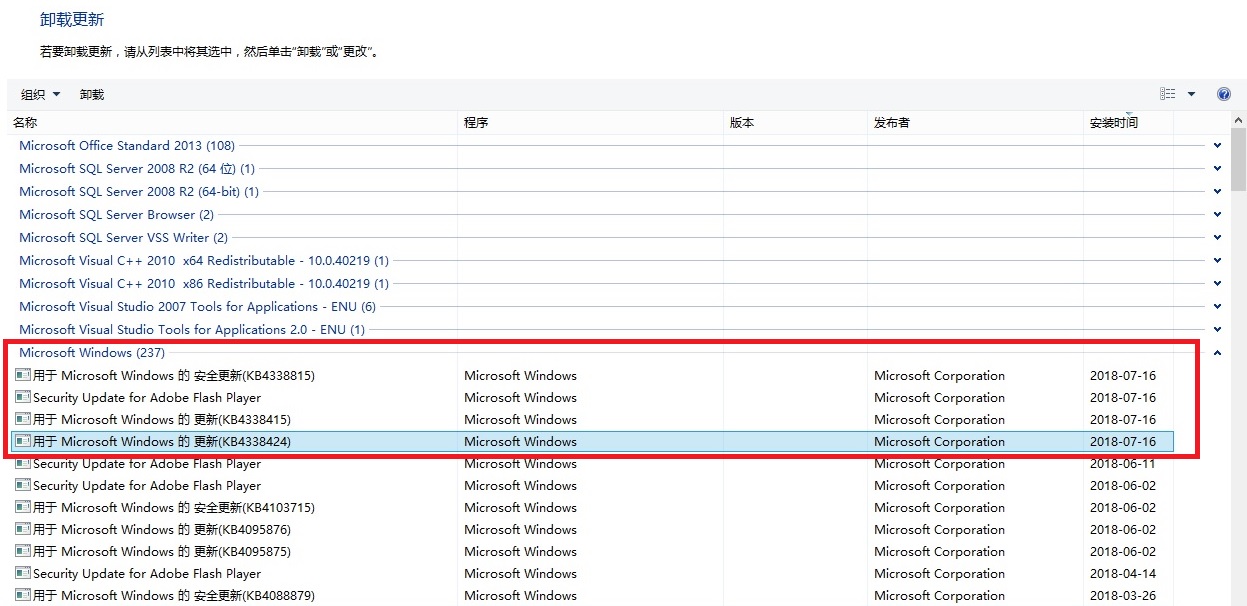This screenshot has height=606, width=1247.
Task: Select the Flash Player update name dated 2018-06-02
Action: pos(147,486)
